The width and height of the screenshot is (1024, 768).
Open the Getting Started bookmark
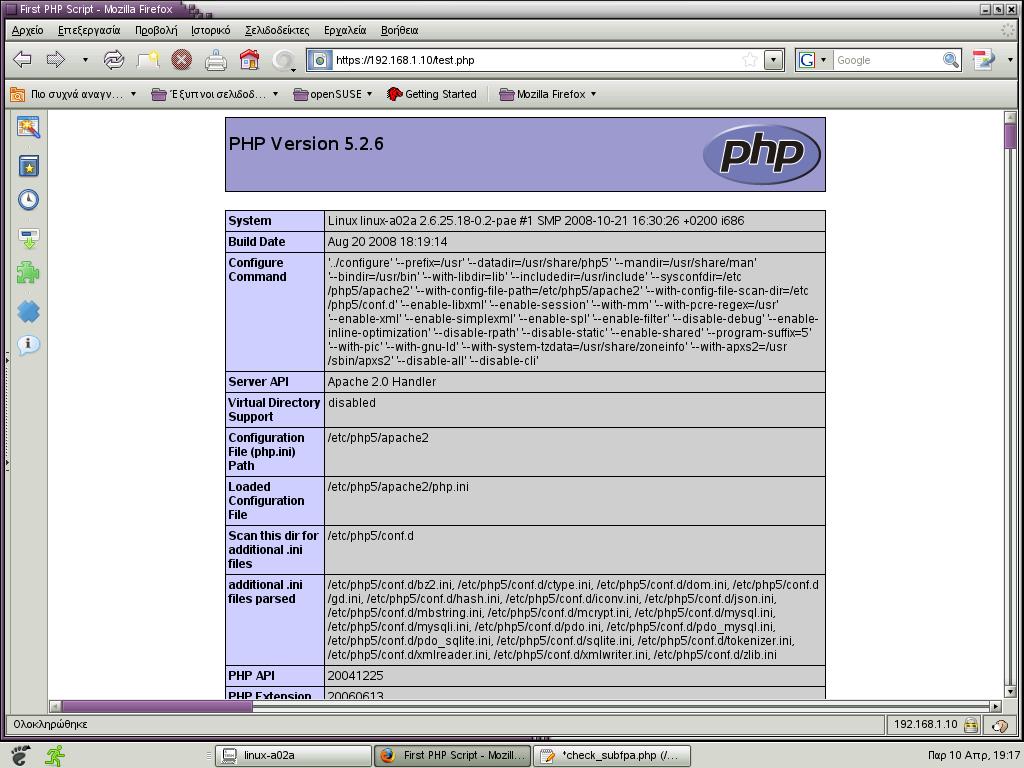tap(432, 94)
